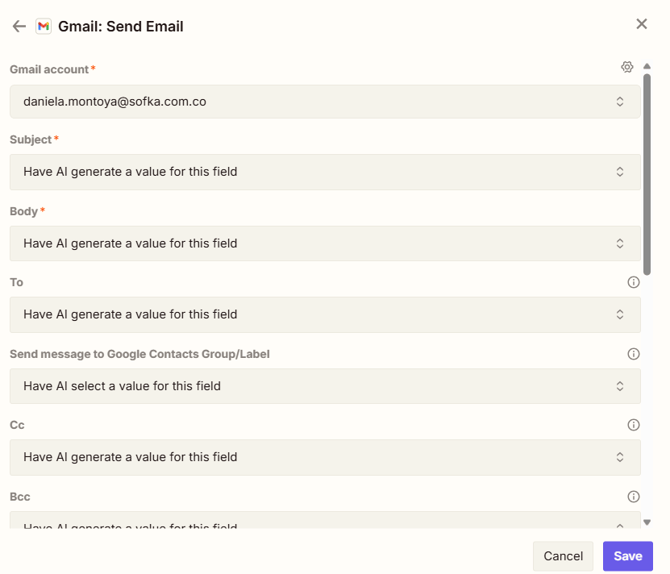Click the Cancel button
The image size is (670, 574).
[x=563, y=556]
